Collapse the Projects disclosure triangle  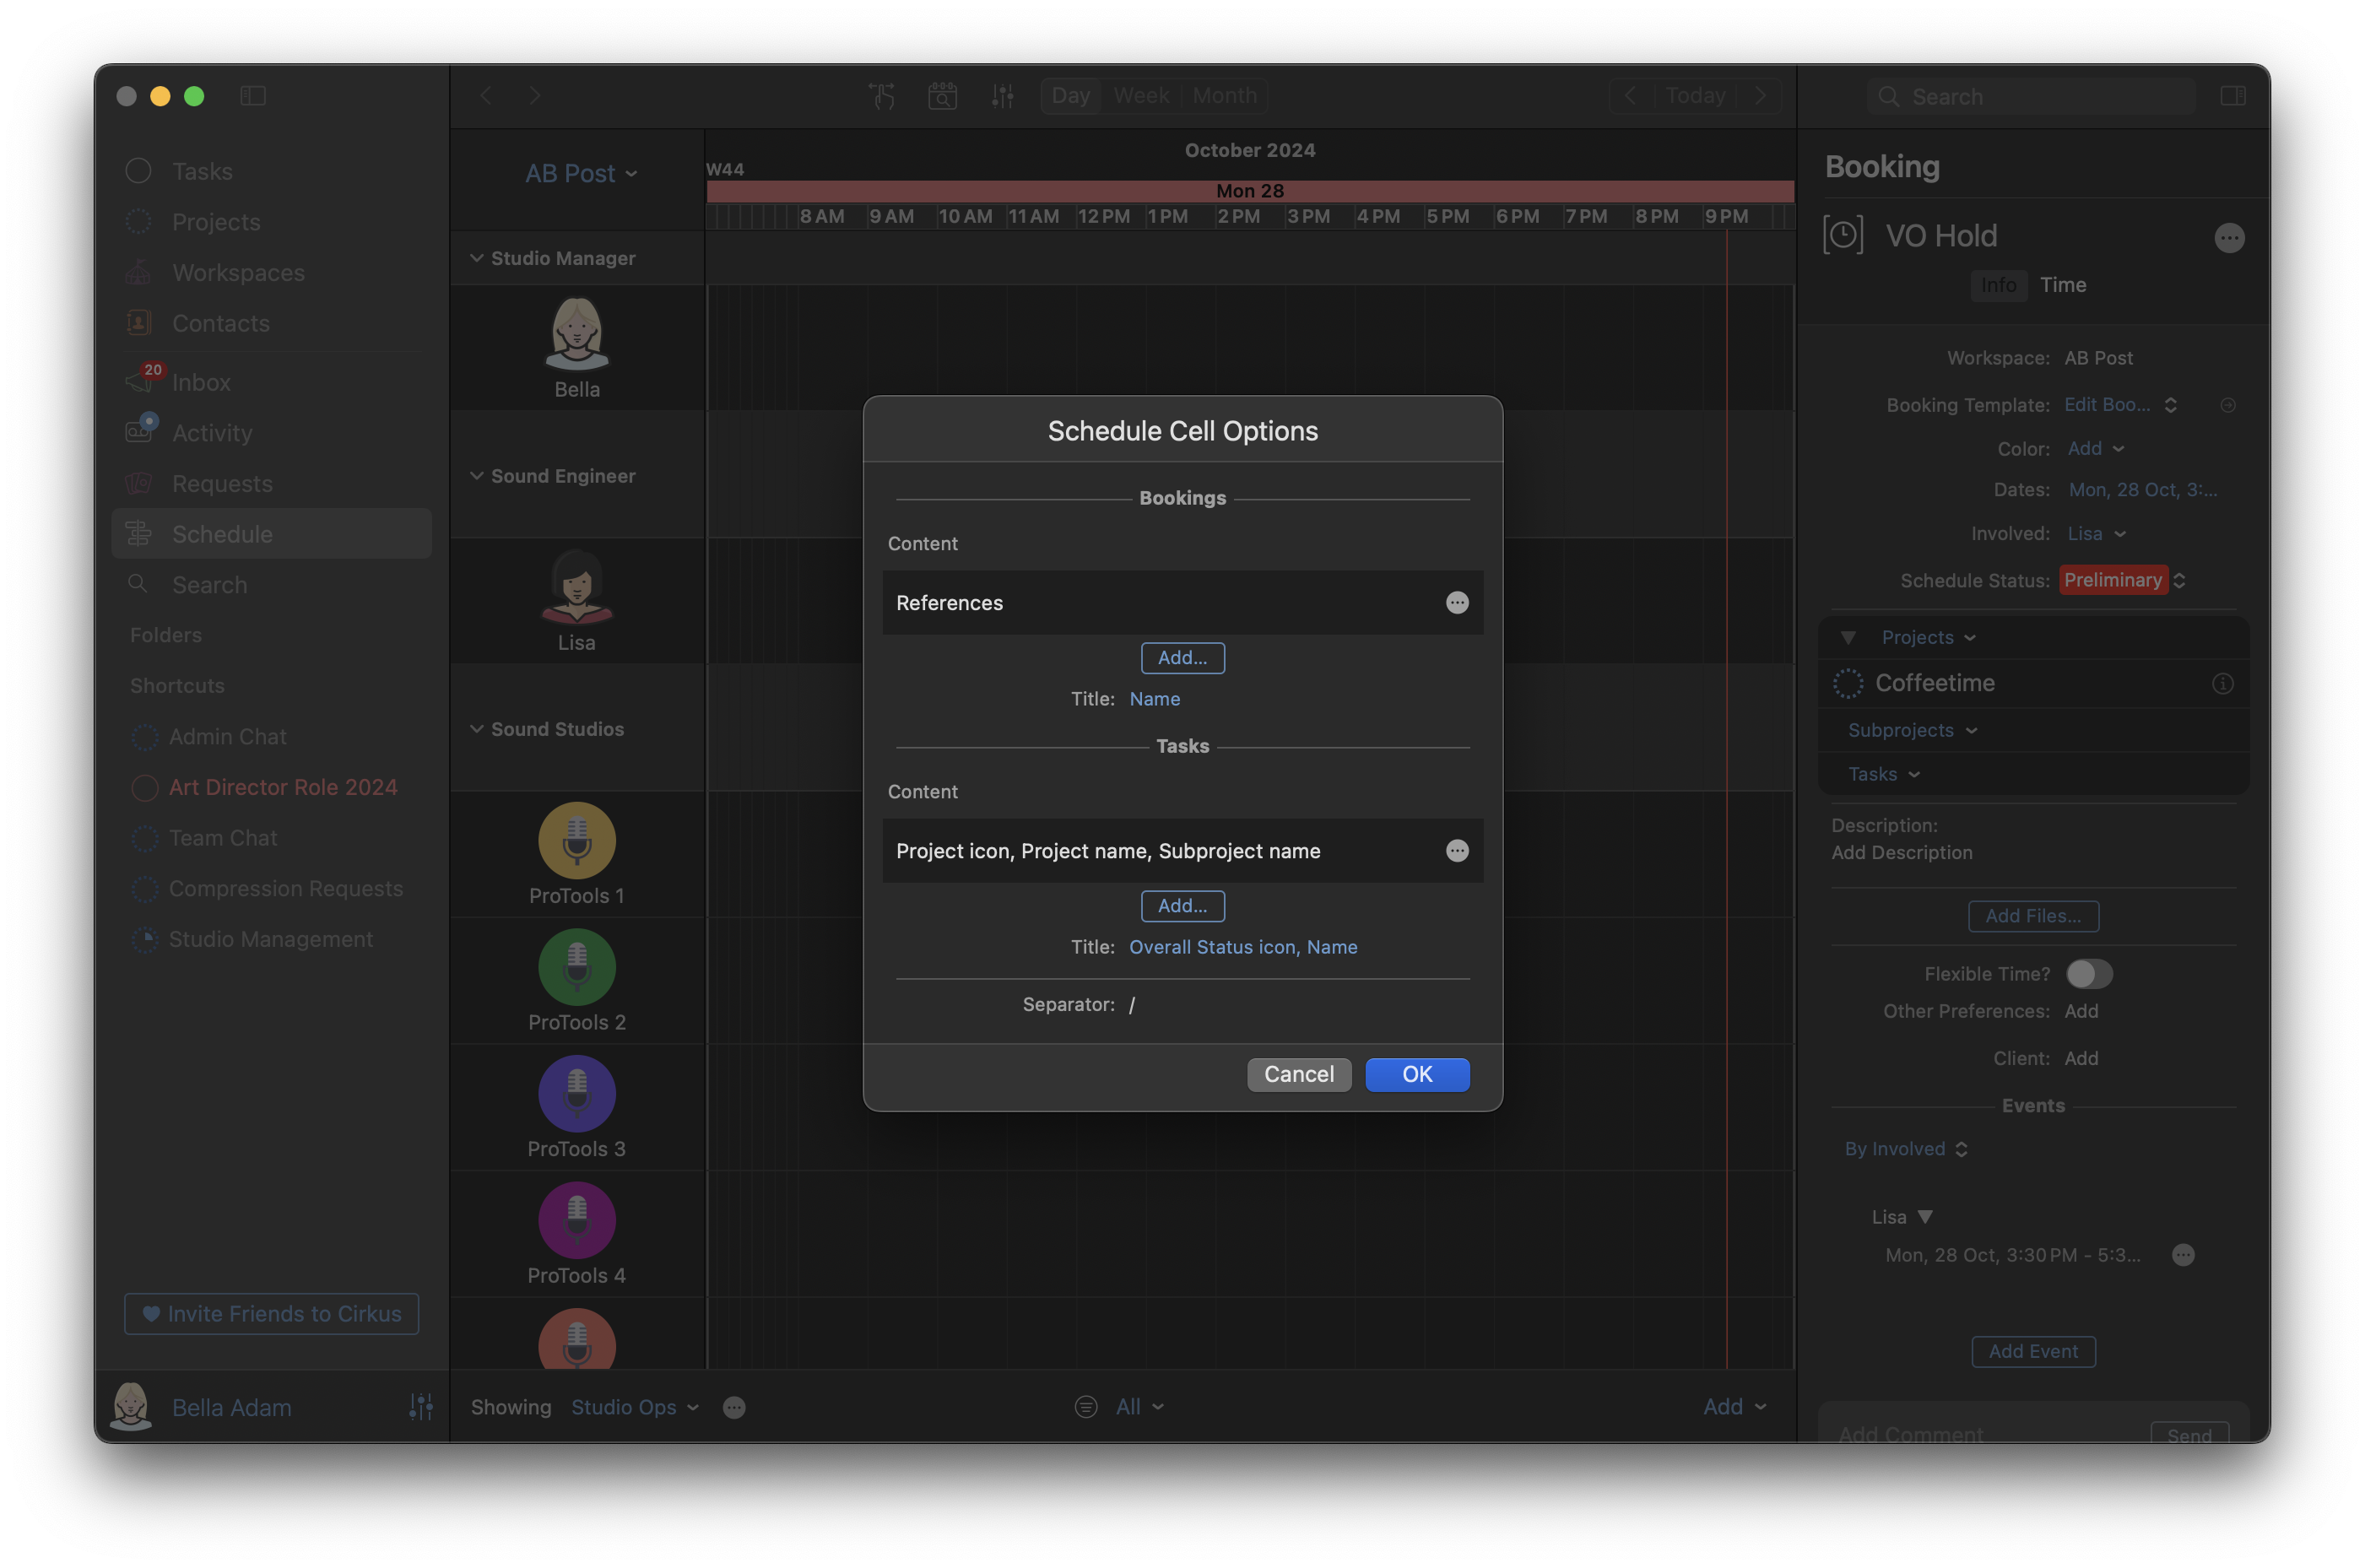pos(1848,637)
